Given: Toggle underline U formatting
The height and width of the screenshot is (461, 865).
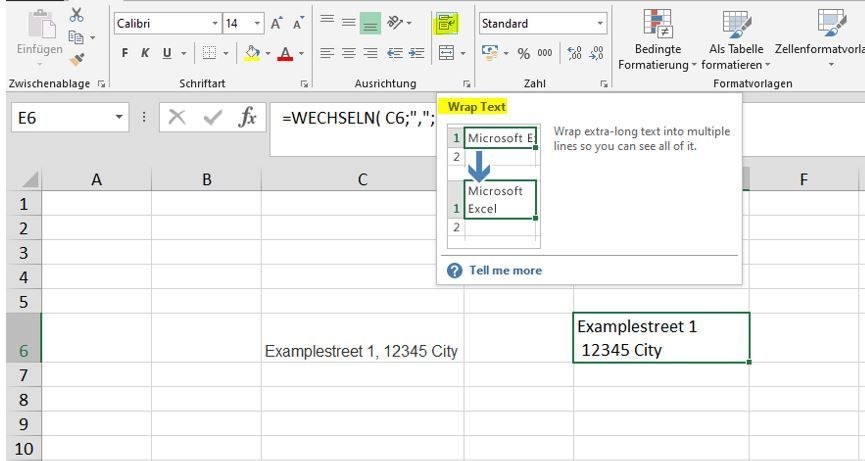Looking at the screenshot, I should (167, 53).
